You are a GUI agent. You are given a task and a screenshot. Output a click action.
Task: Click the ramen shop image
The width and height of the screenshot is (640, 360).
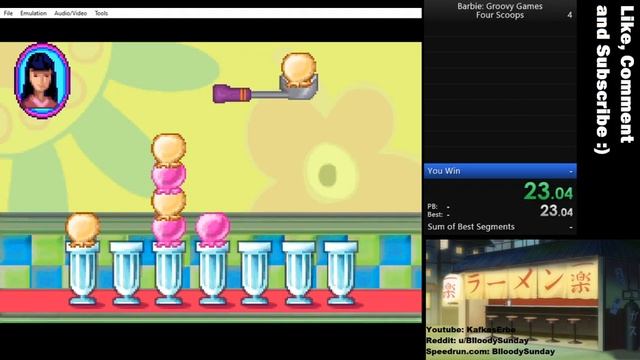[x=533, y=300]
